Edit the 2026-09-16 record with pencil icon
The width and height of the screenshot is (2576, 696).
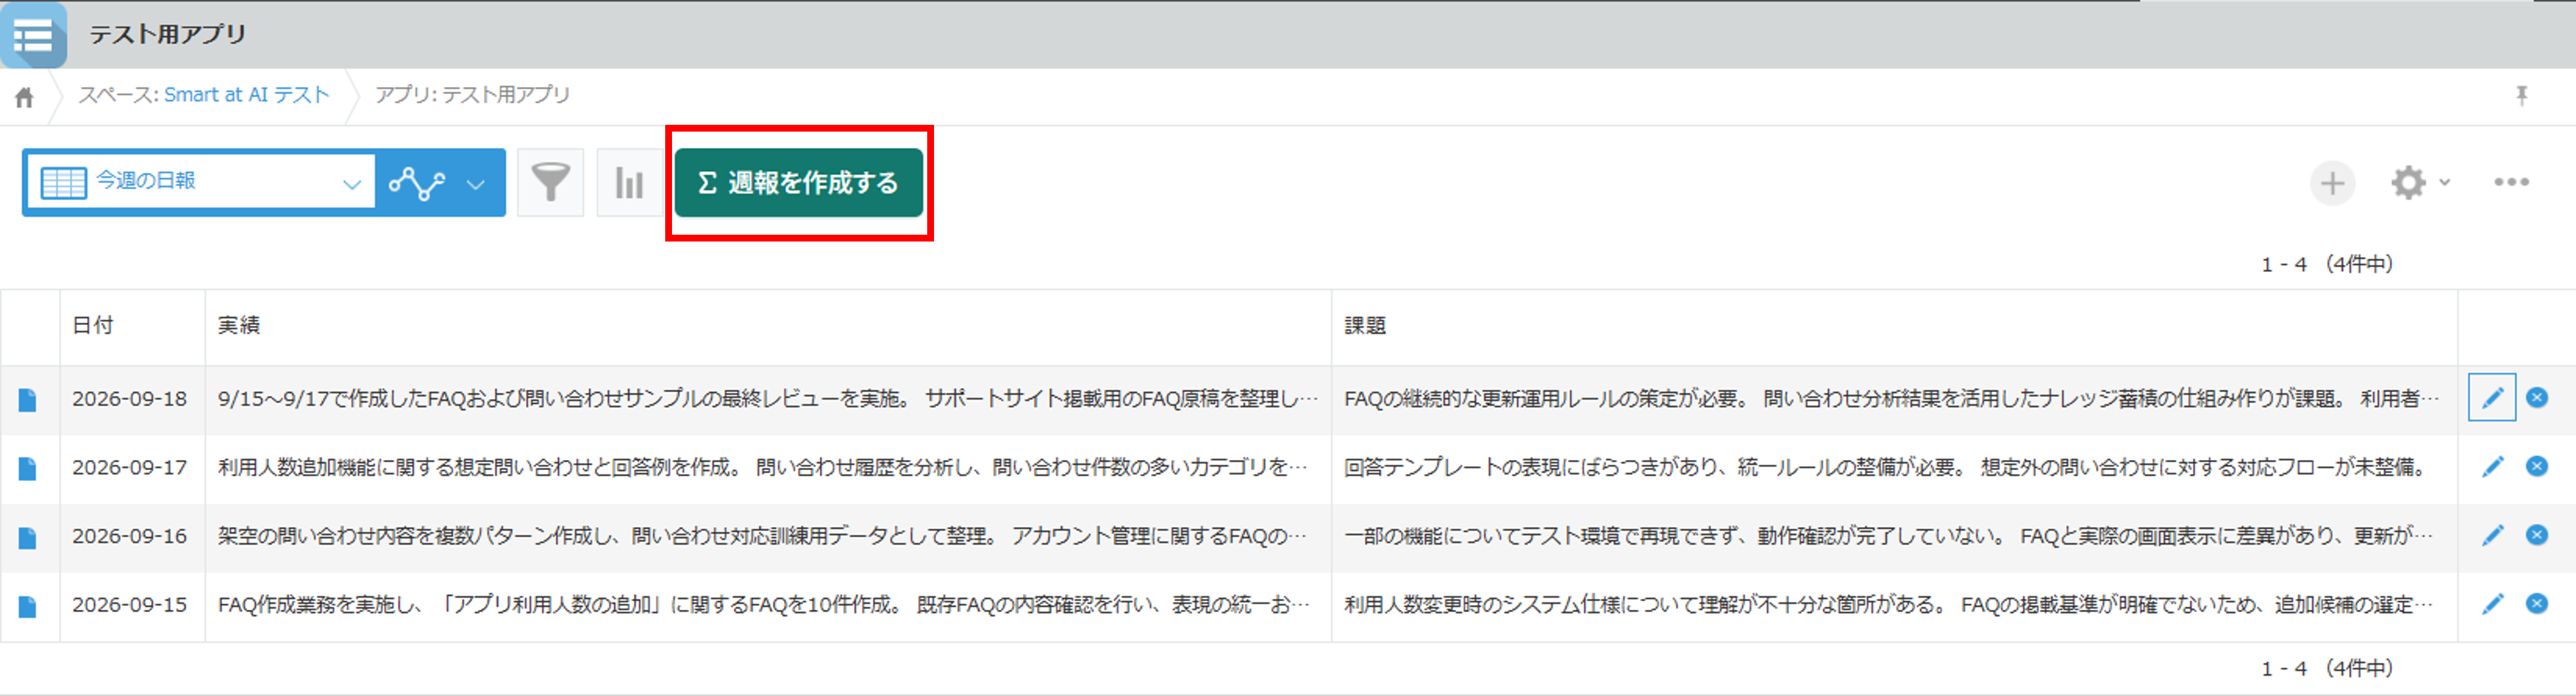(x=2492, y=535)
